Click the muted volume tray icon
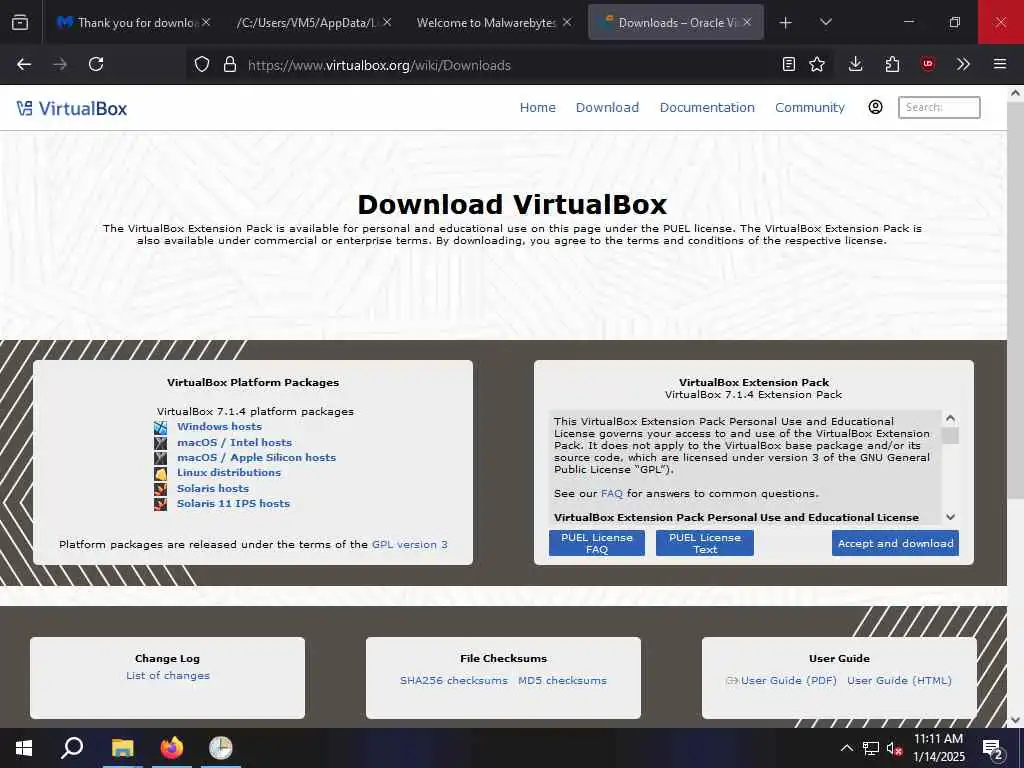The width and height of the screenshot is (1024, 768). click(x=895, y=748)
